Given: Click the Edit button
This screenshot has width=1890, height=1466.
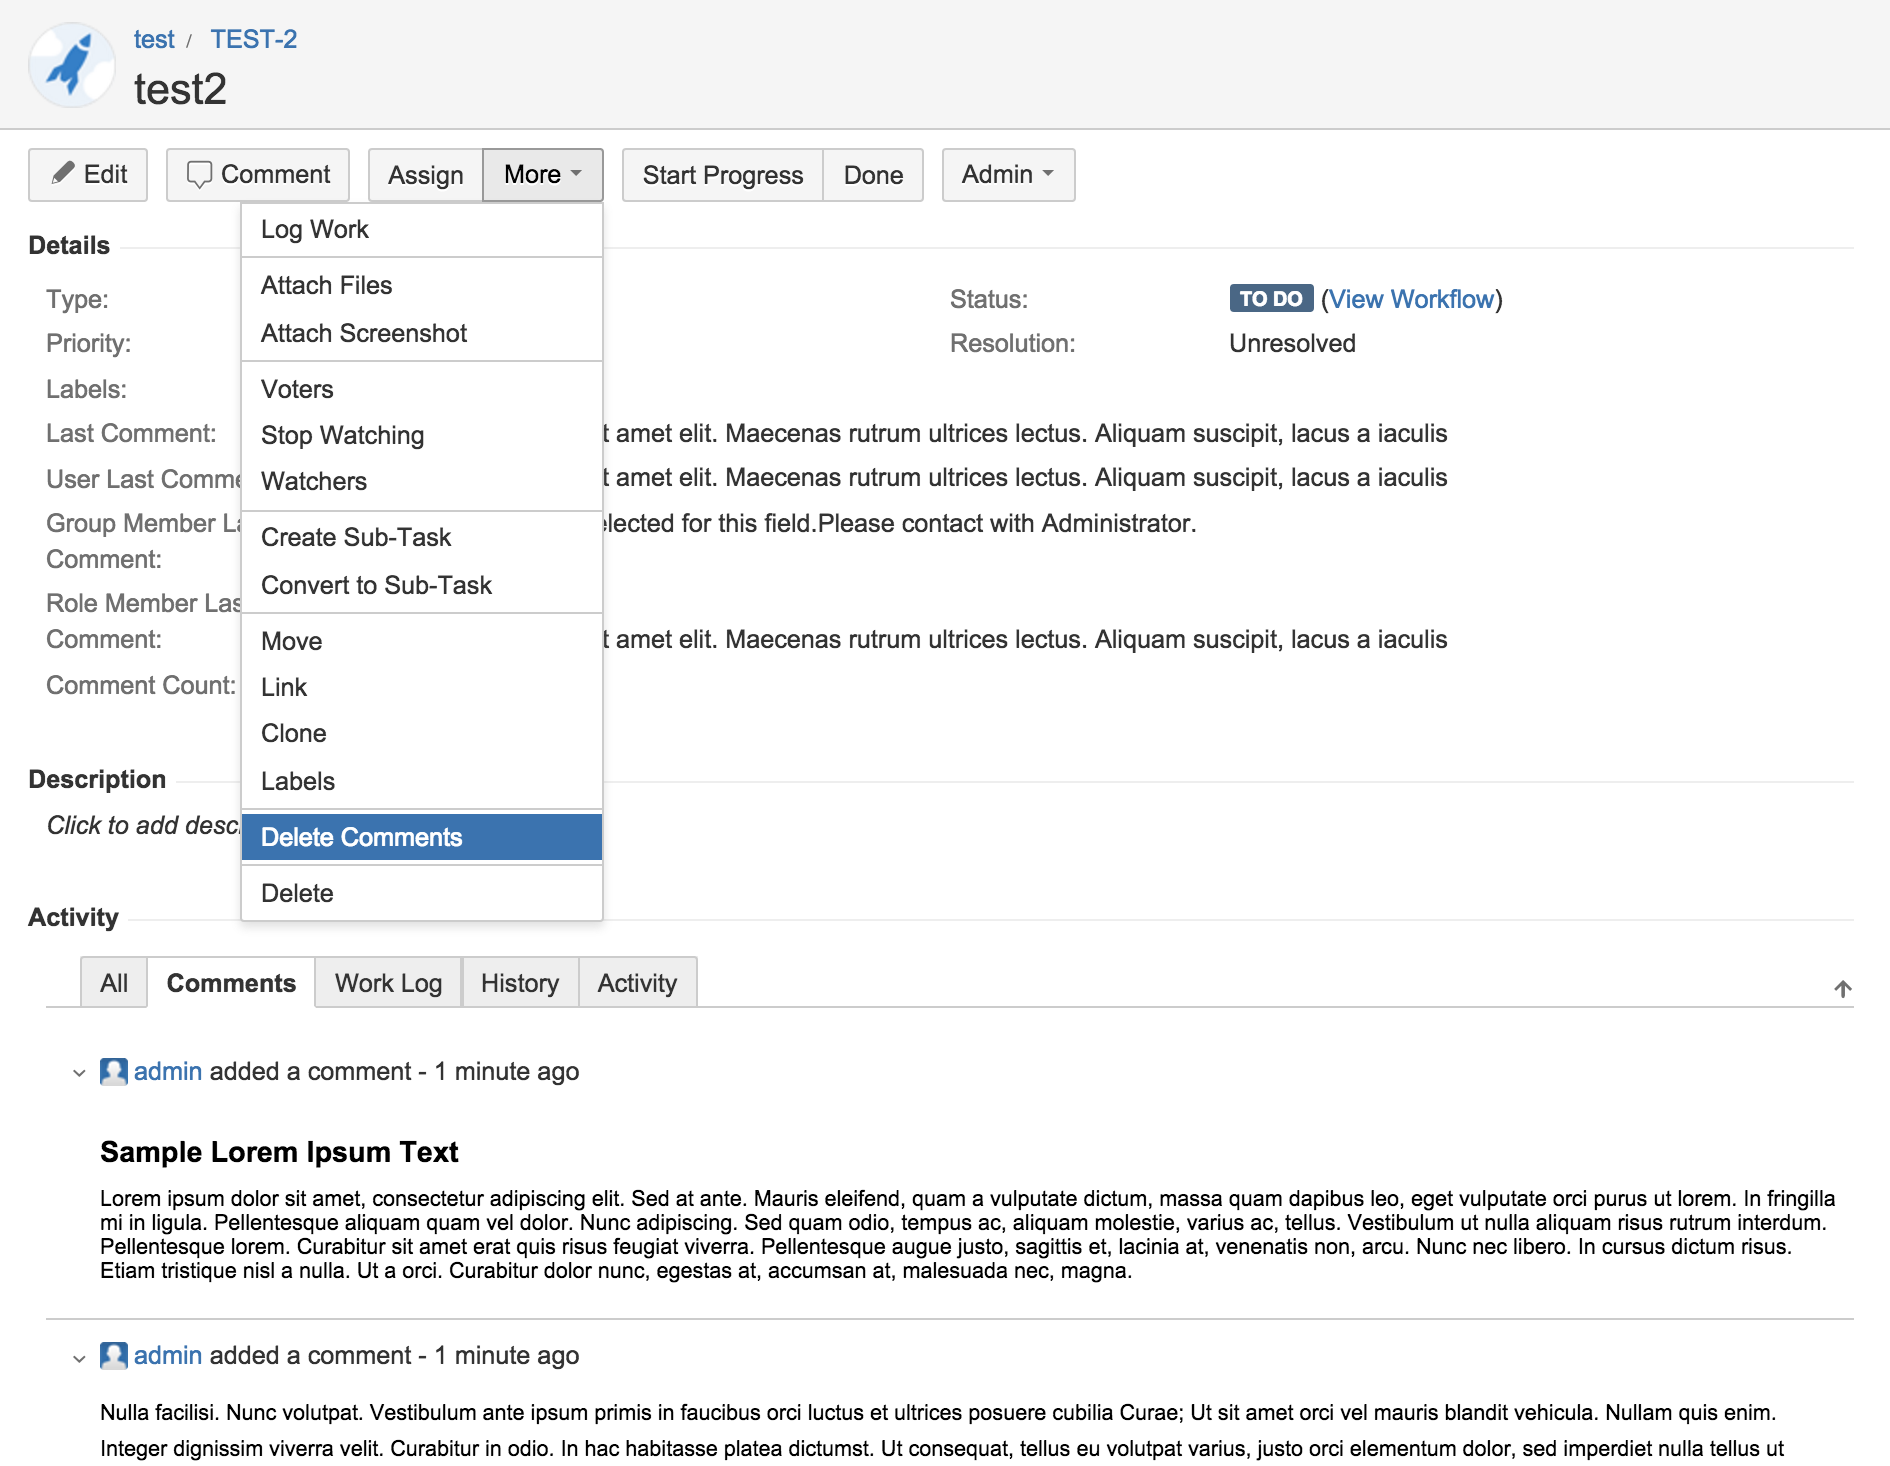Looking at the screenshot, I should point(88,175).
